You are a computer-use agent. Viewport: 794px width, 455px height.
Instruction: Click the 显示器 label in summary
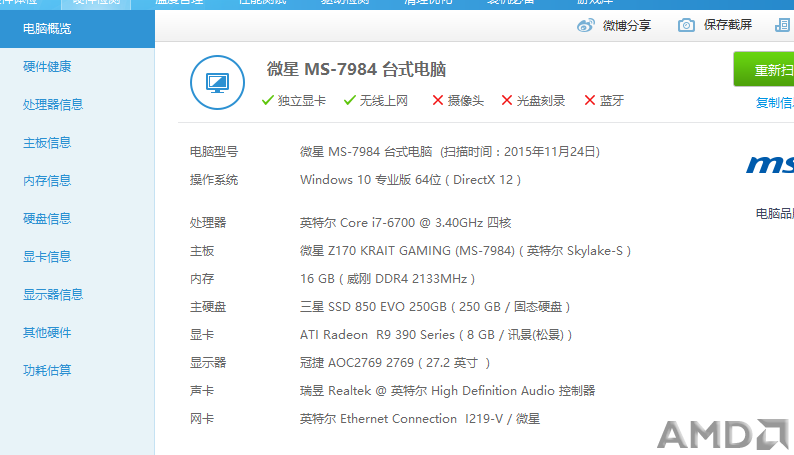pos(208,363)
